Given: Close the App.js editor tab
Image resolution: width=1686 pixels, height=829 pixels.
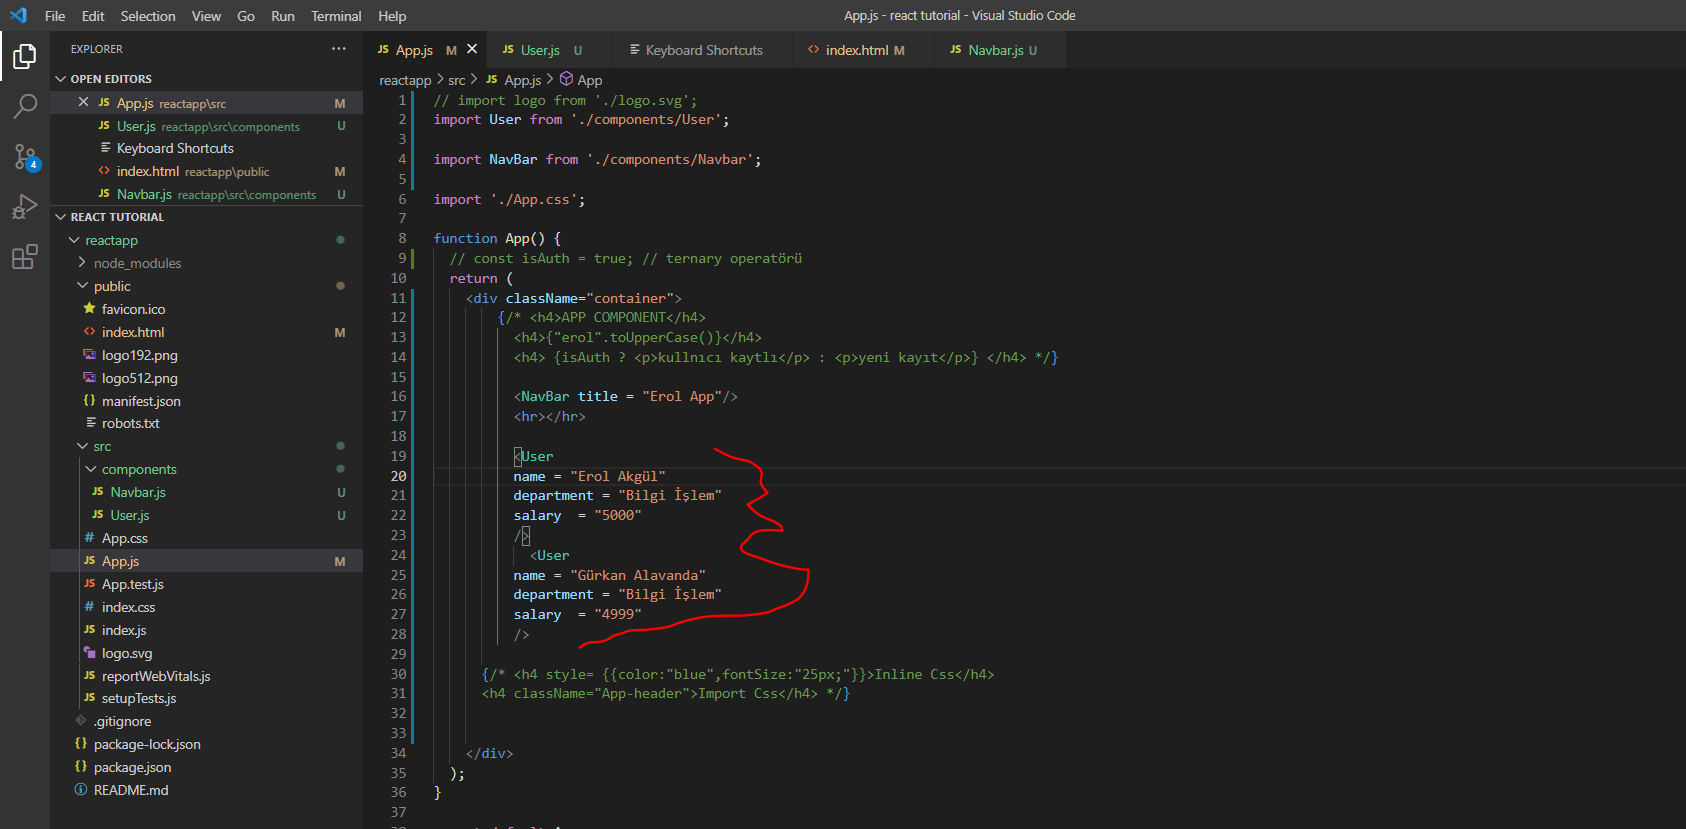Looking at the screenshot, I should 472,49.
